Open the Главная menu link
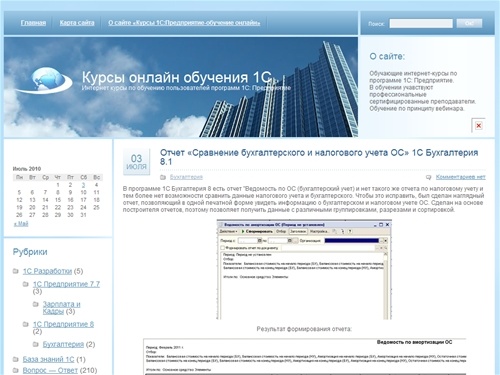 pos(33,23)
